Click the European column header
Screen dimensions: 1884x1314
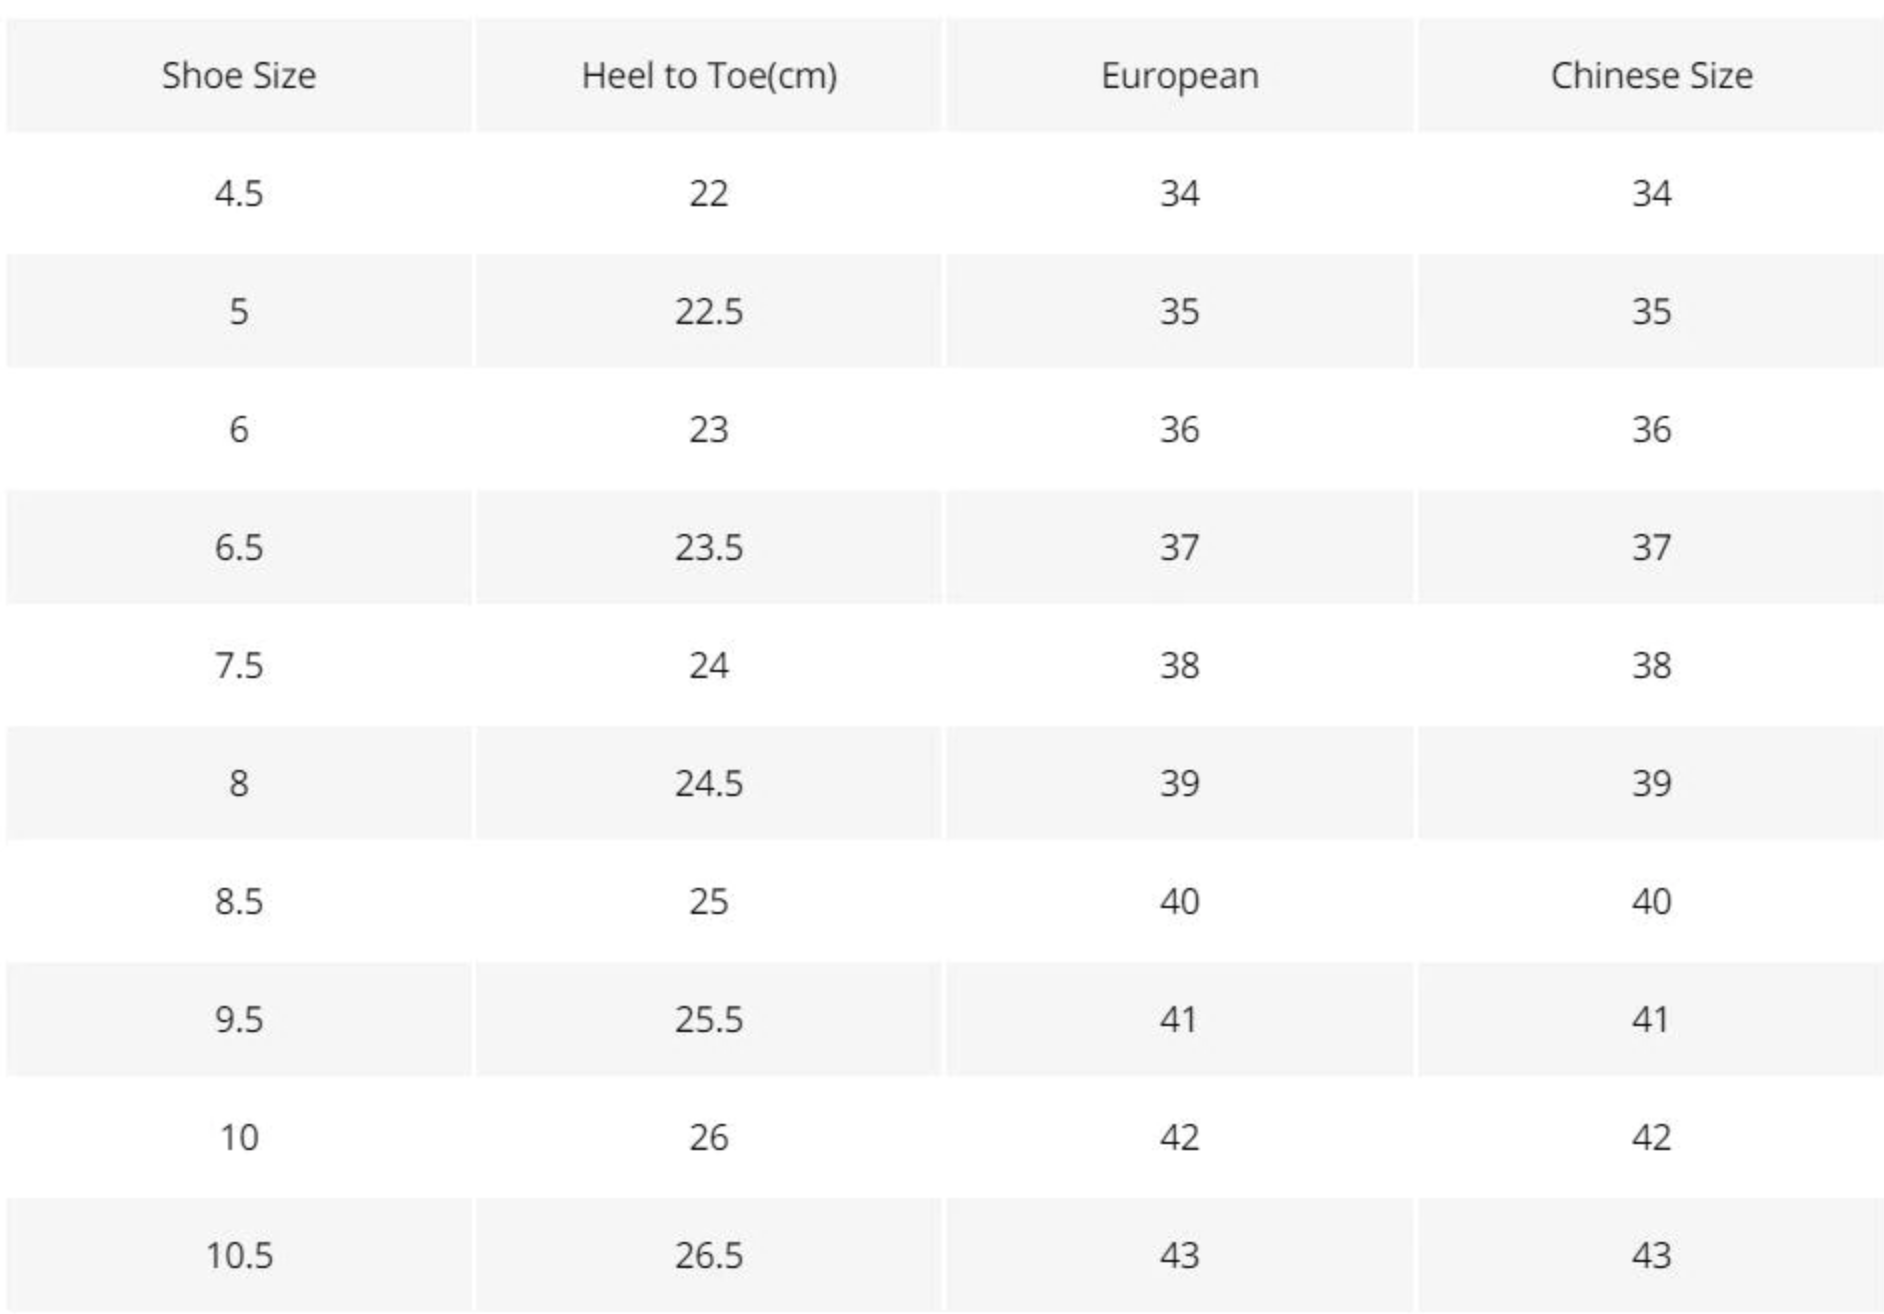pyautogui.click(x=1180, y=76)
